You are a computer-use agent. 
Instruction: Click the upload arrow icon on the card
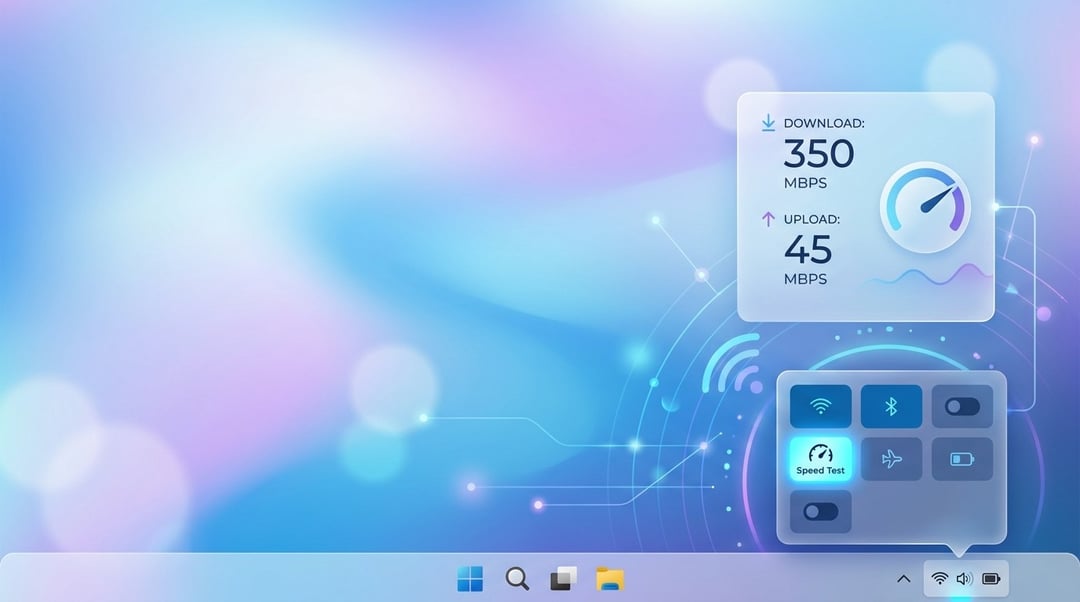coord(768,218)
